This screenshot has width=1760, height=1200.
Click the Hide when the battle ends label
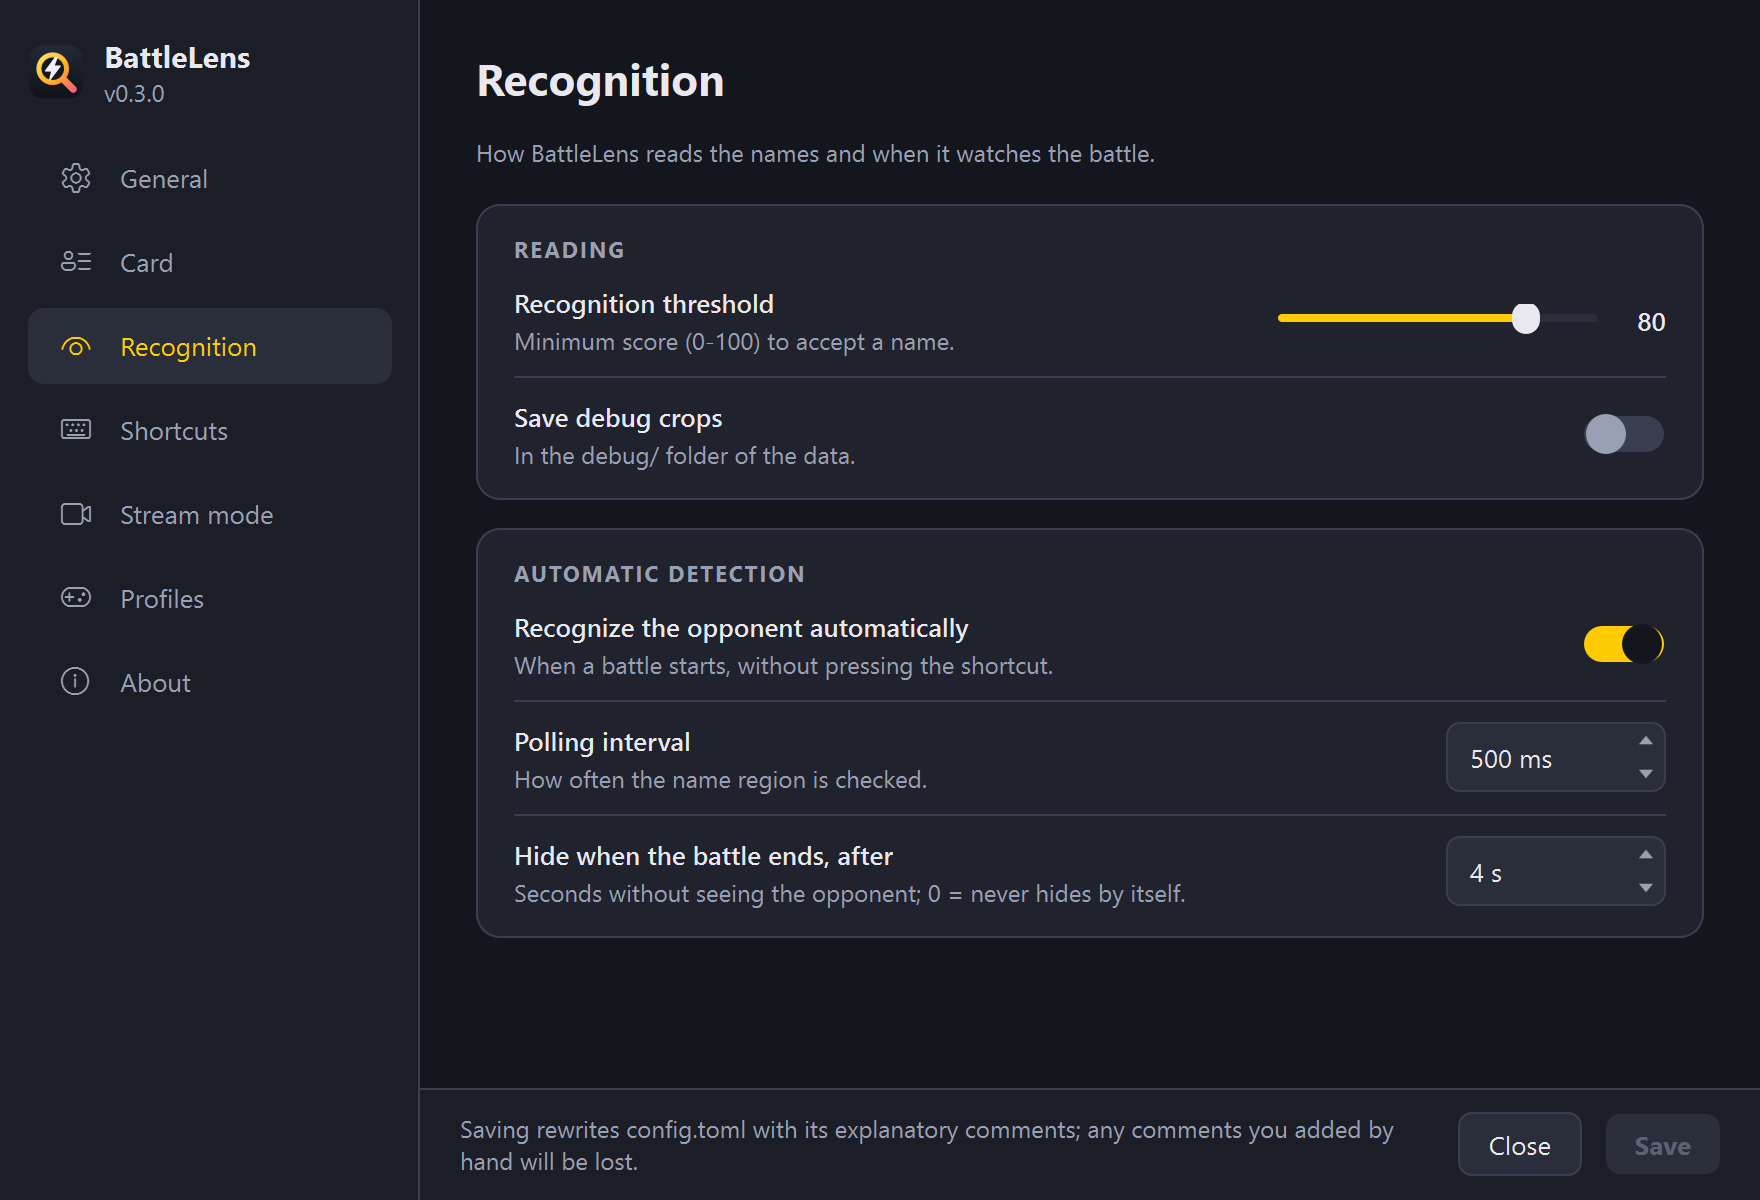click(x=703, y=856)
